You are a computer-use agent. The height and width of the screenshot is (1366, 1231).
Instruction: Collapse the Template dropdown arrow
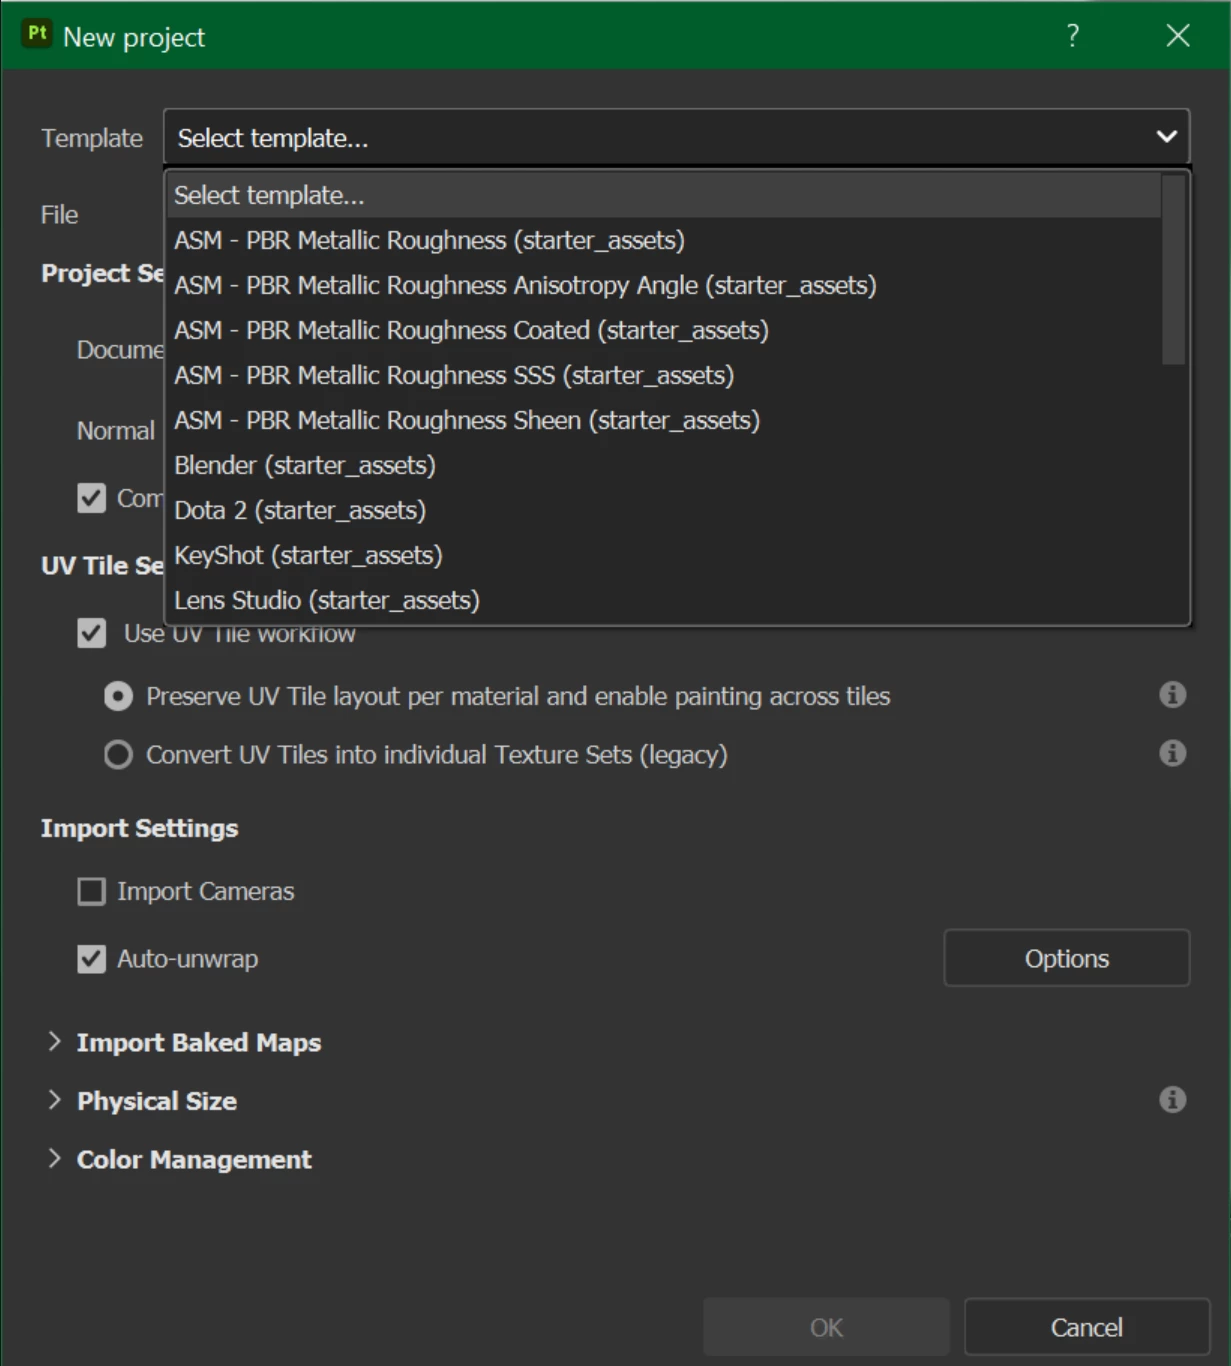coord(1166,136)
